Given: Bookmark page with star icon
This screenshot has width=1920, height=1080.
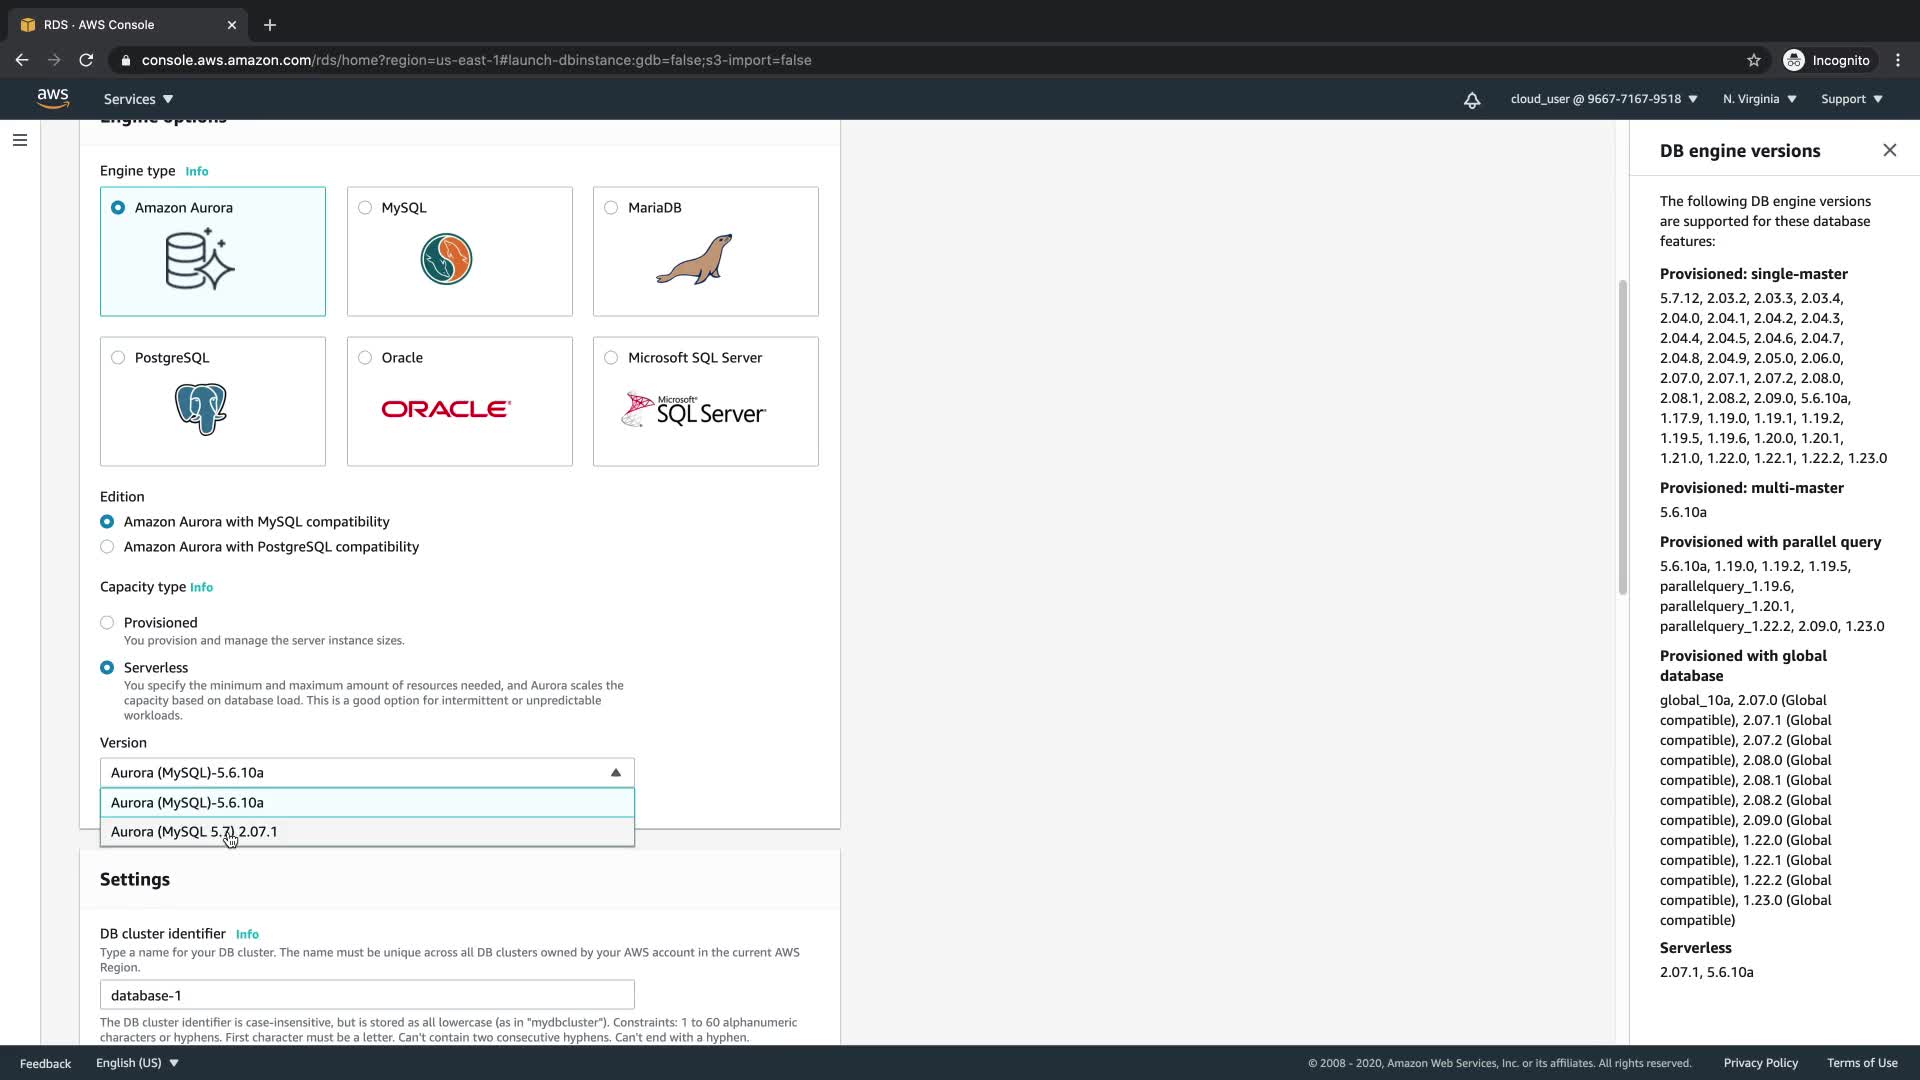Looking at the screenshot, I should click(1754, 60).
